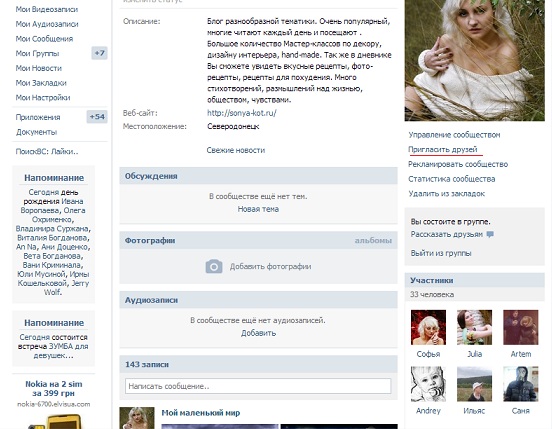Viewport: 552px width, 429px height.
Task: Open Статистика сообщества
Action: (x=452, y=179)
